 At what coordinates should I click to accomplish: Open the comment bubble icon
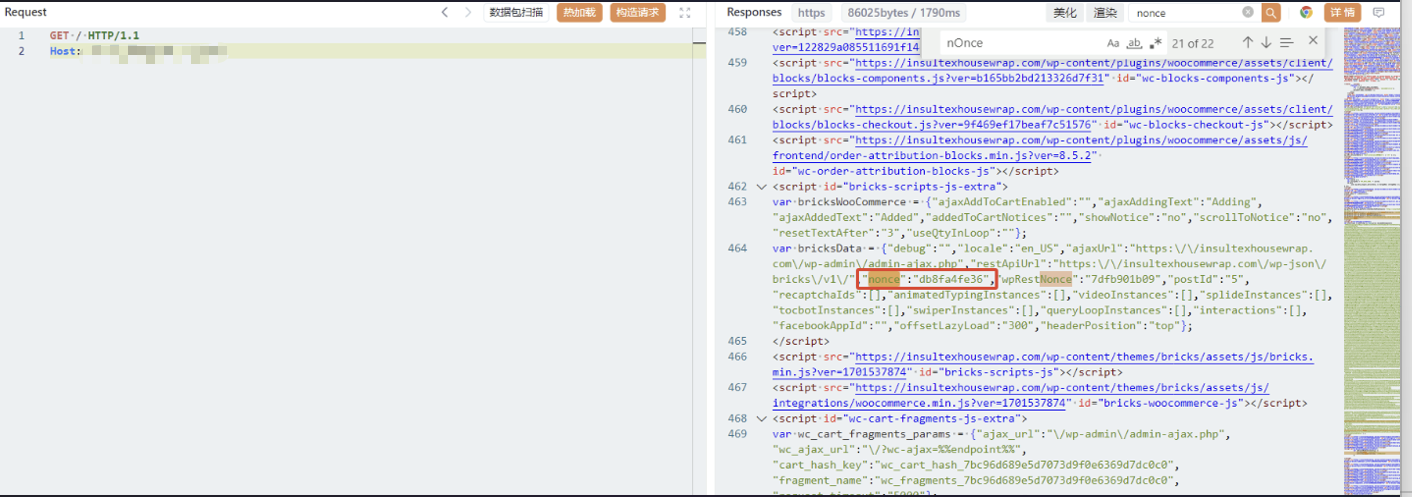pos(1380,13)
